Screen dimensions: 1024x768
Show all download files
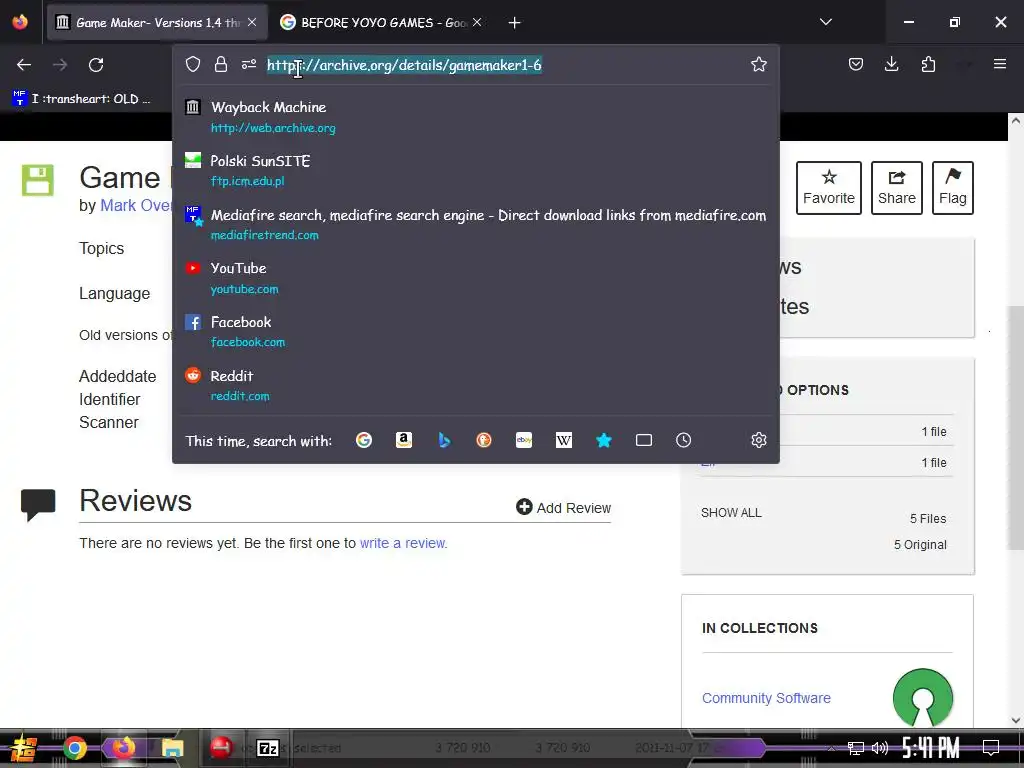click(731, 513)
